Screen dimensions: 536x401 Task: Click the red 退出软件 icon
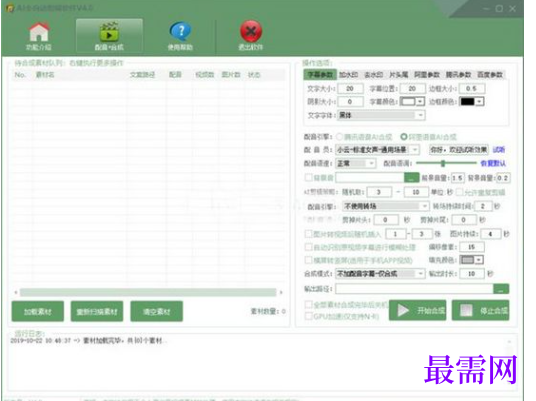coord(251,36)
